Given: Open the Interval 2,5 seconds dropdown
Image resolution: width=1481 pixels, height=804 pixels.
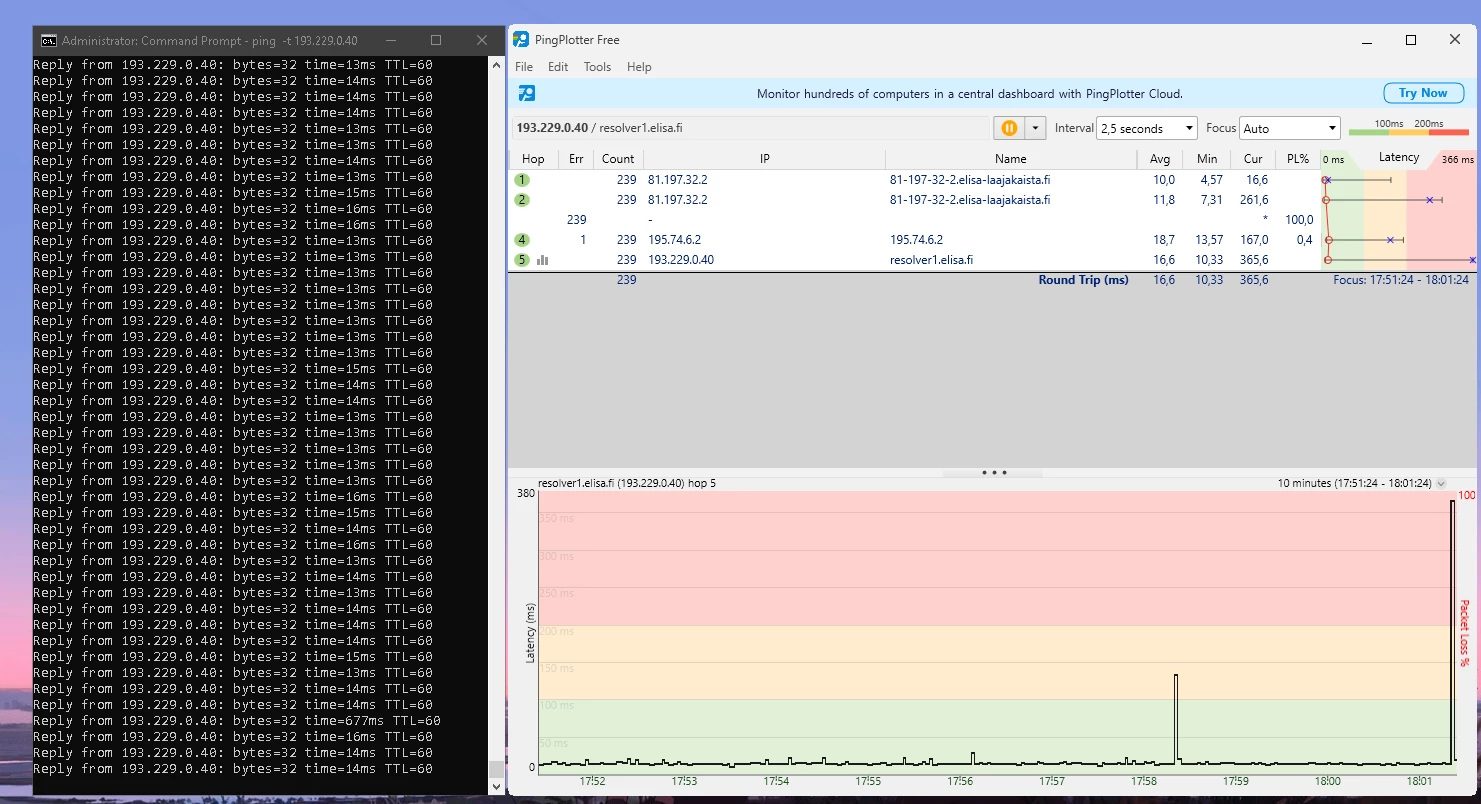Looking at the screenshot, I should 1146,128.
